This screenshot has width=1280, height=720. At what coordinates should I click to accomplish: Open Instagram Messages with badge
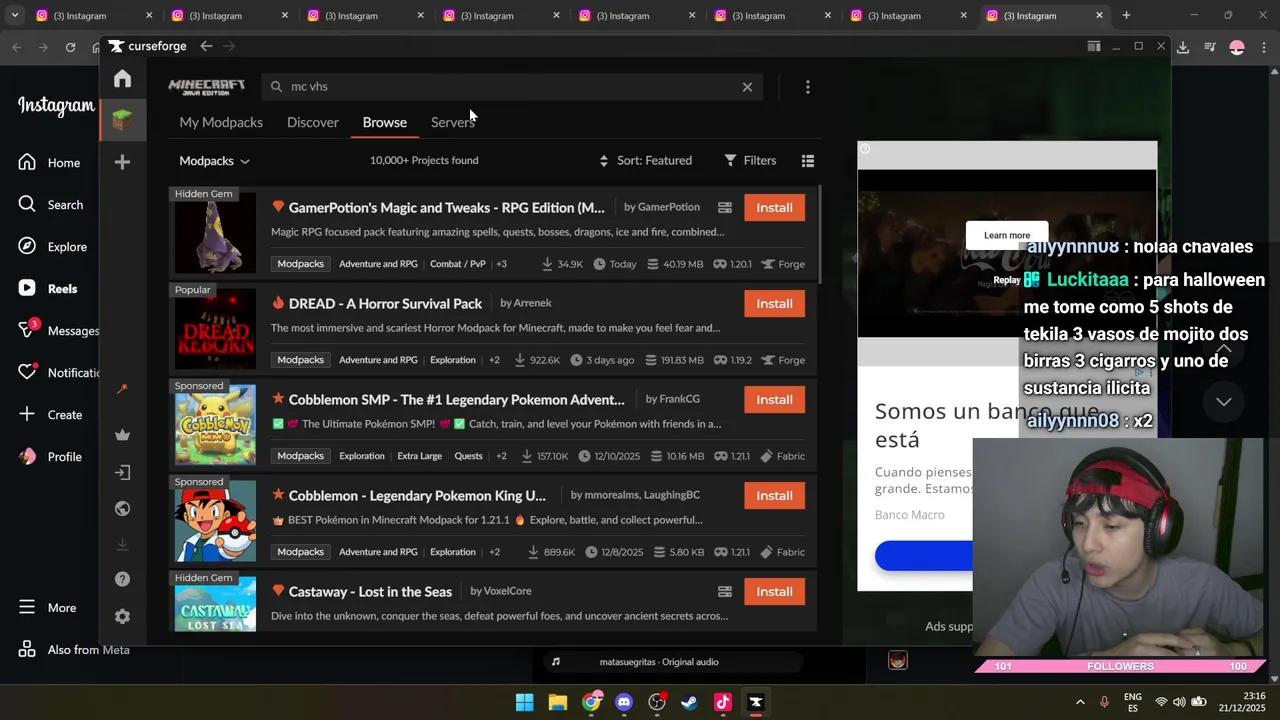pyautogui.click(x=57, y=331)
